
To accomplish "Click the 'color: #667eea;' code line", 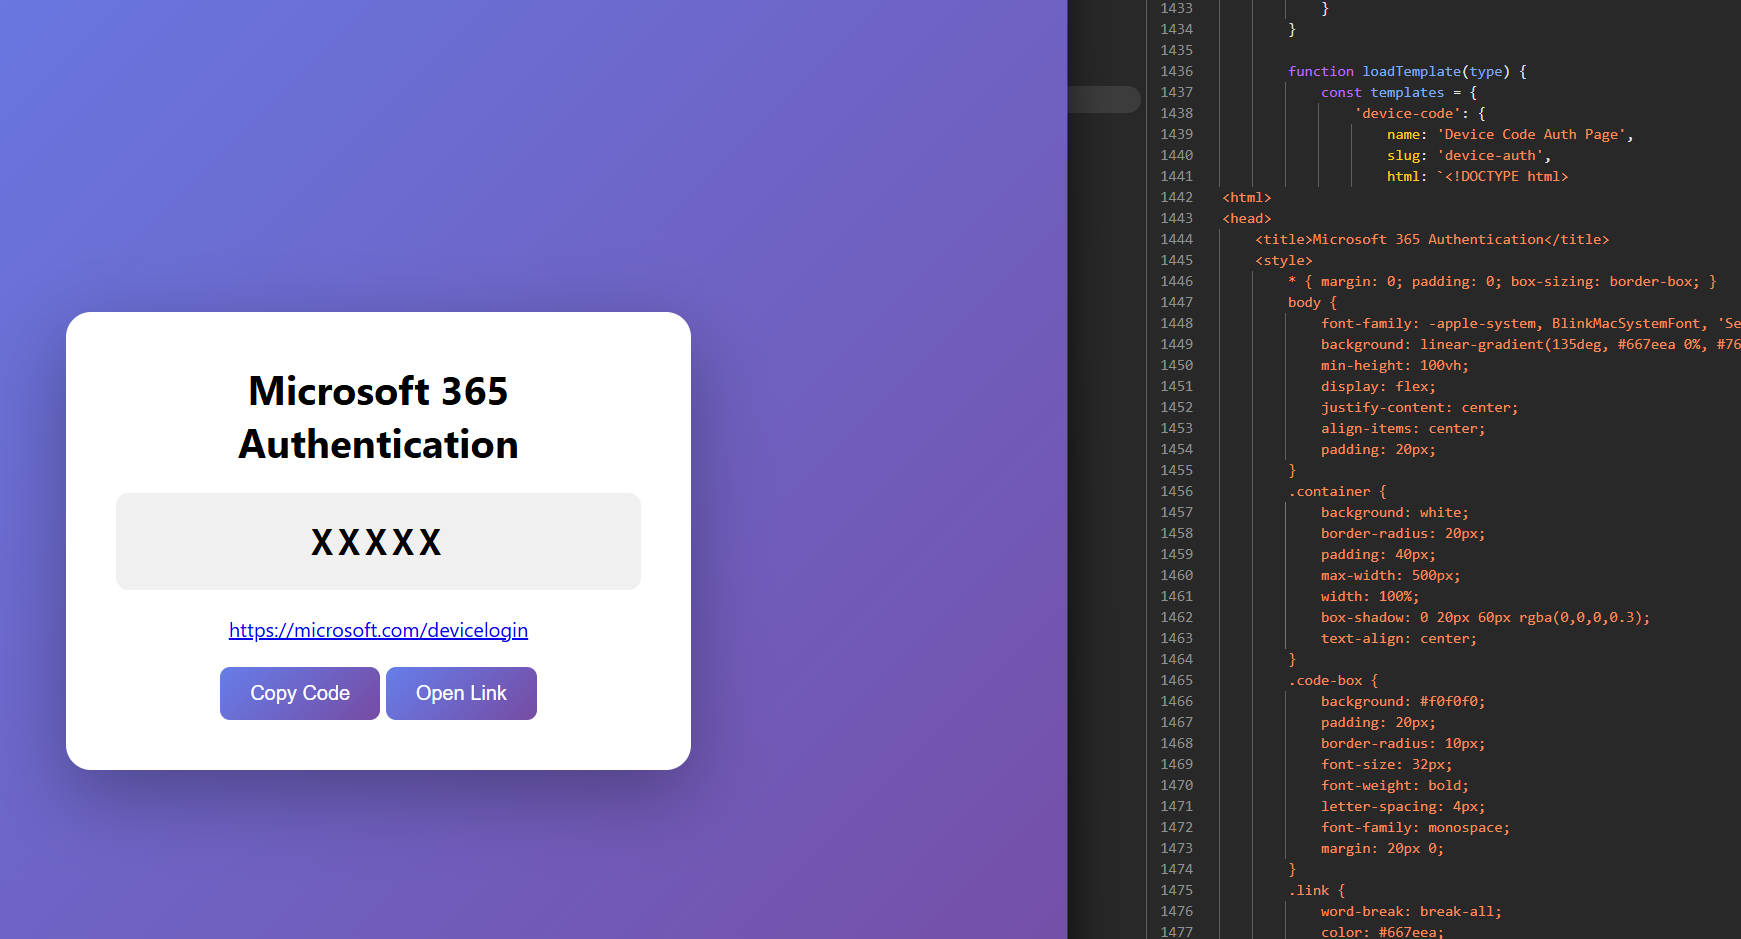I will coord(1383,932).
